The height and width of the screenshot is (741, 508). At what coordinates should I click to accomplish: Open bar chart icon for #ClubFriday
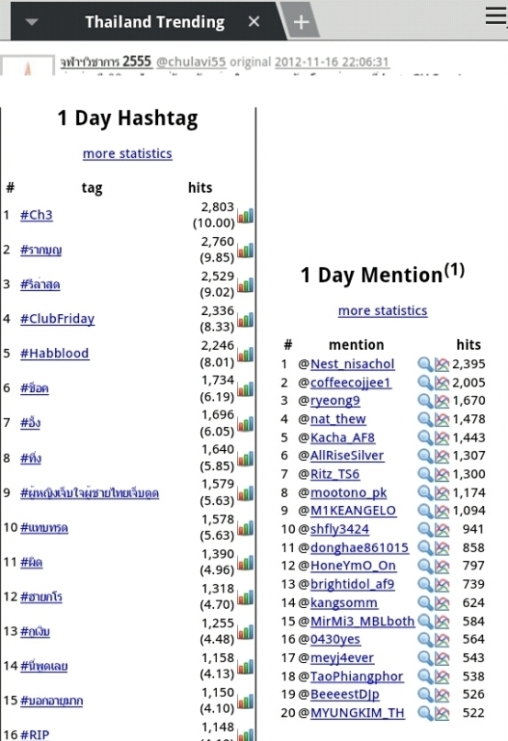point(245,319)
